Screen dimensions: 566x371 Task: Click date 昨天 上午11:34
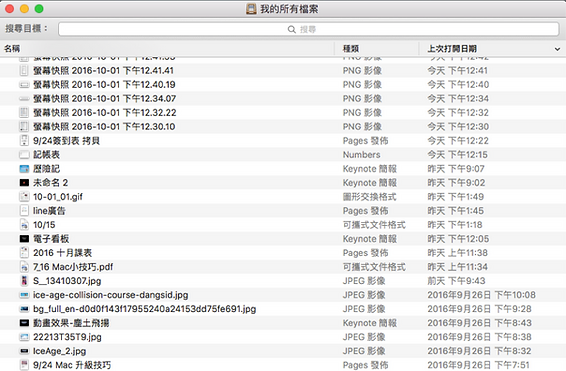click(x=457, y=267)
